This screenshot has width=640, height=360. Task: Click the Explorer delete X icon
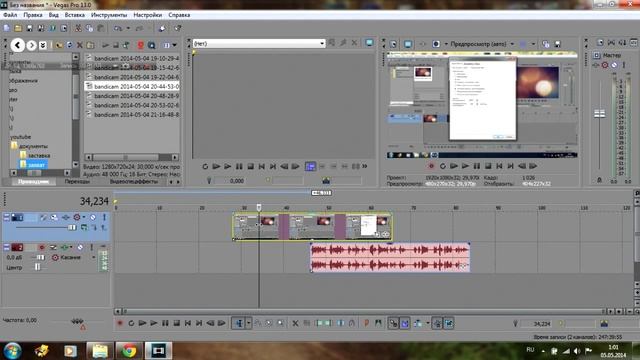(80, 45)
